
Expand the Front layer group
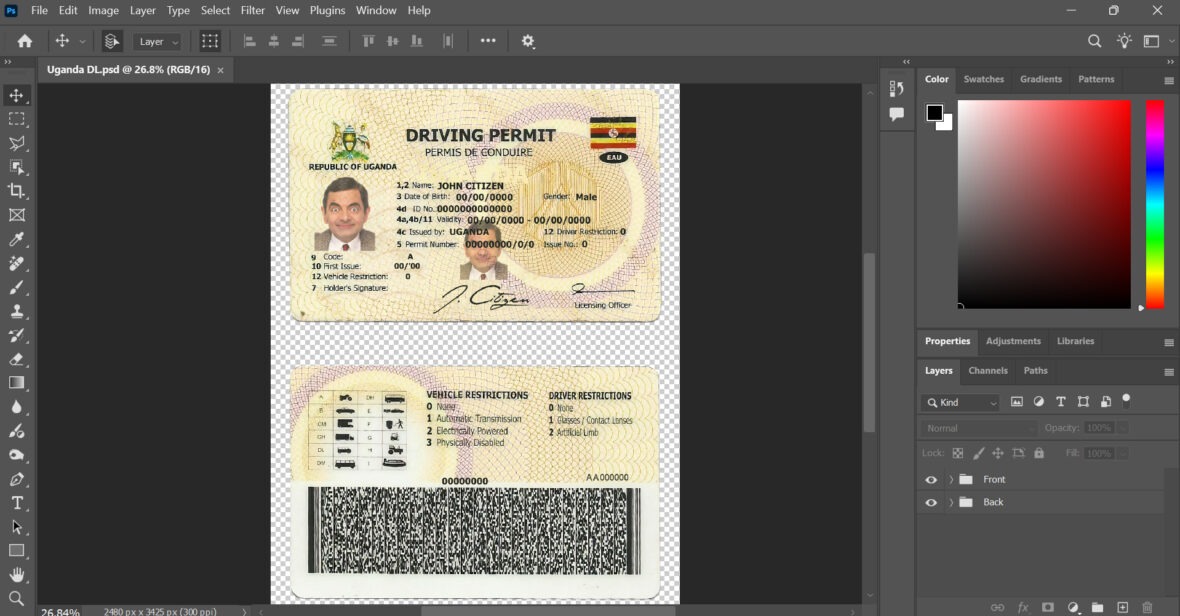950,479
